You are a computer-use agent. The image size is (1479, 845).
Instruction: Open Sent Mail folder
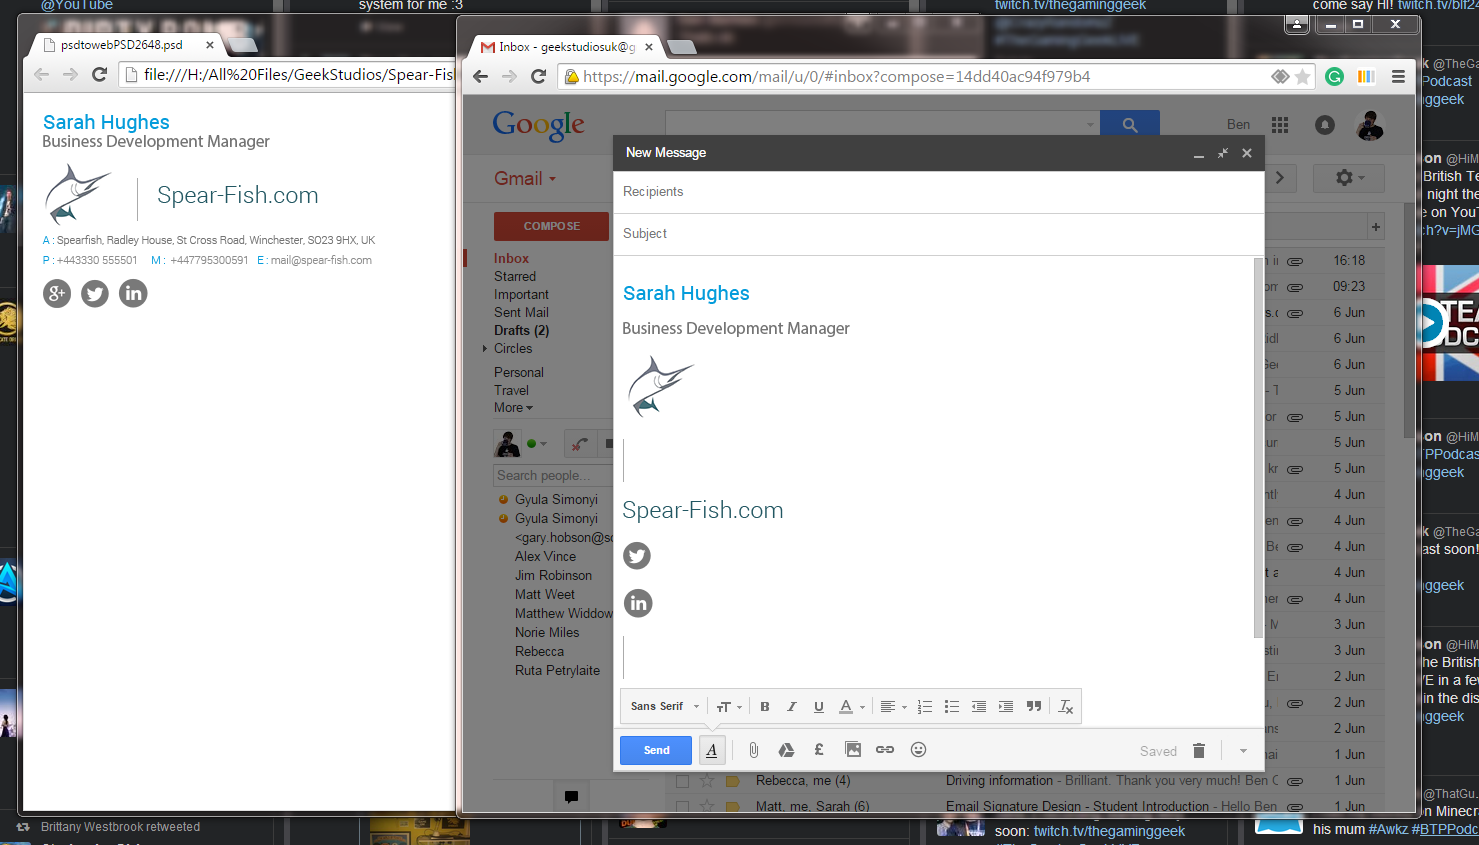(x=521, y=313)
